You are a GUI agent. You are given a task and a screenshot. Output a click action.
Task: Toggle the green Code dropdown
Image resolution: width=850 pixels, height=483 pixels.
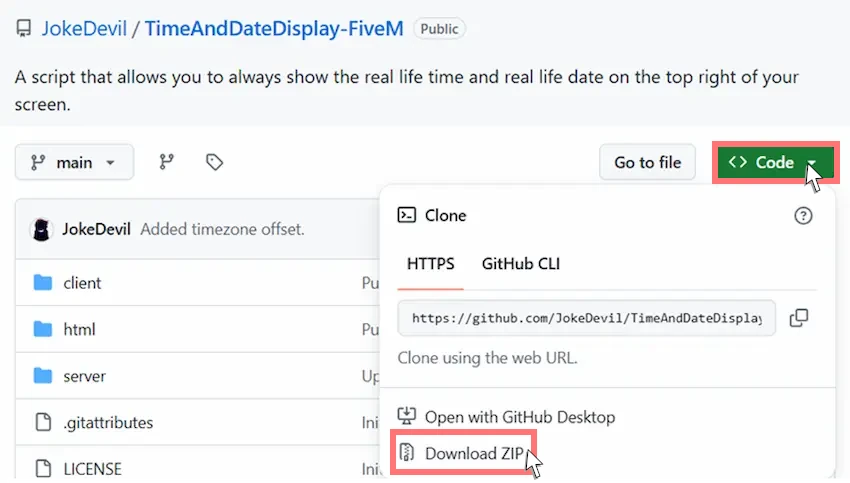tap(775, 162)
